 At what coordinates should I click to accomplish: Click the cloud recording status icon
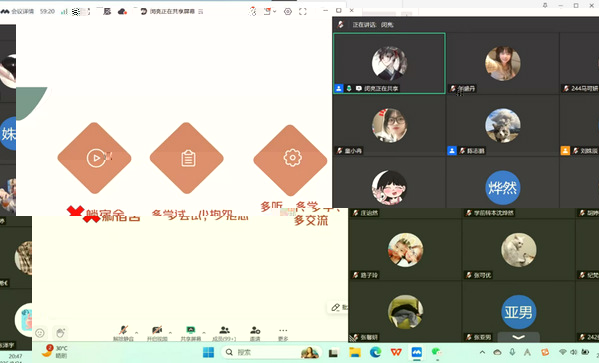pos(122,11)
